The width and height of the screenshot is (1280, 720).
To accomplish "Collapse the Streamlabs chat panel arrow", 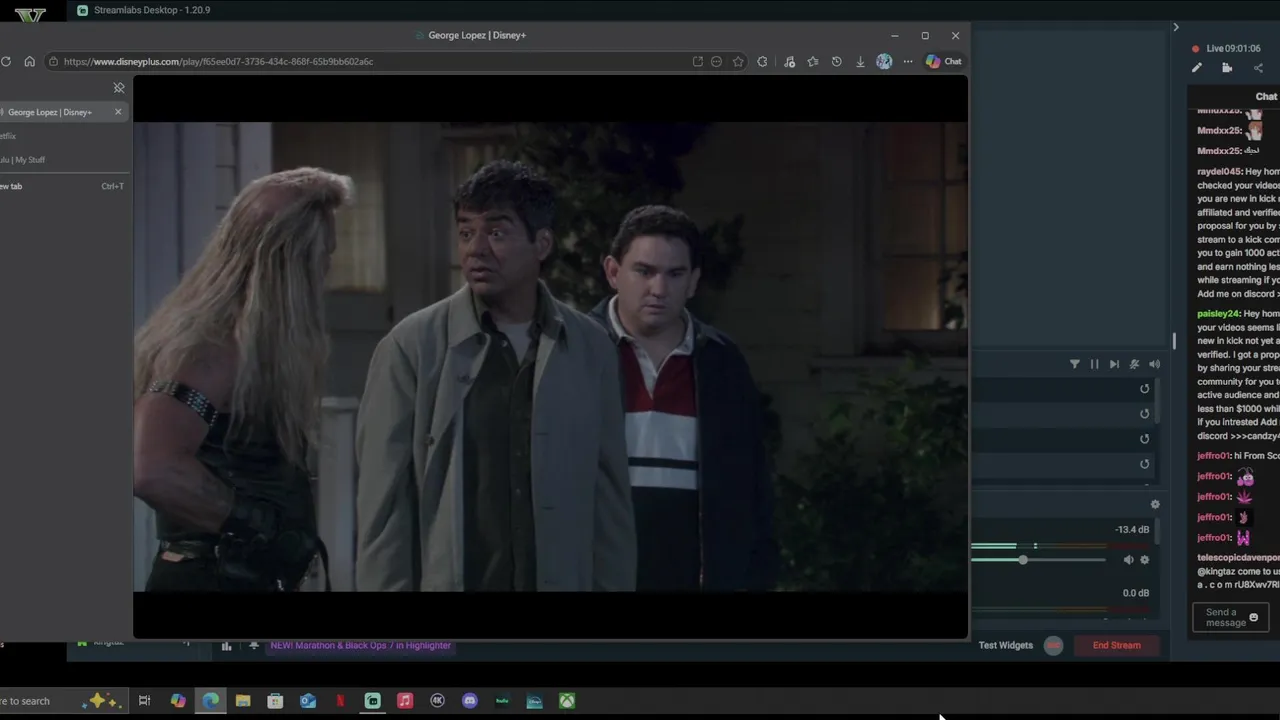I will [1176, 27].
